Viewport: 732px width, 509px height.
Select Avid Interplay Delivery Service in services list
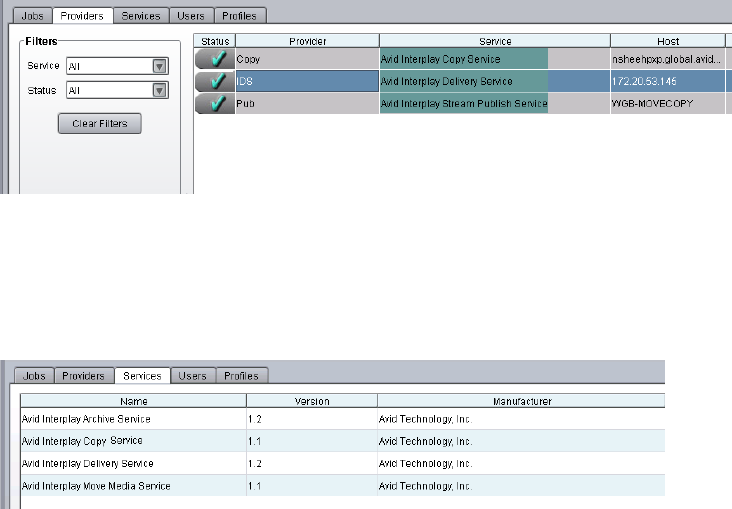pyautogui.click(x=134, y=463)
